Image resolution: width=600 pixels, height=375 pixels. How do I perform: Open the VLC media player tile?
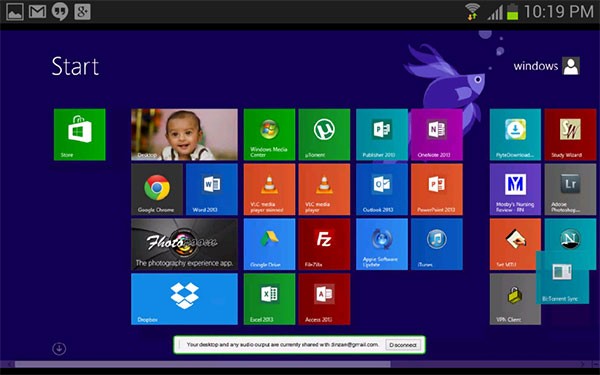[324, 189]
